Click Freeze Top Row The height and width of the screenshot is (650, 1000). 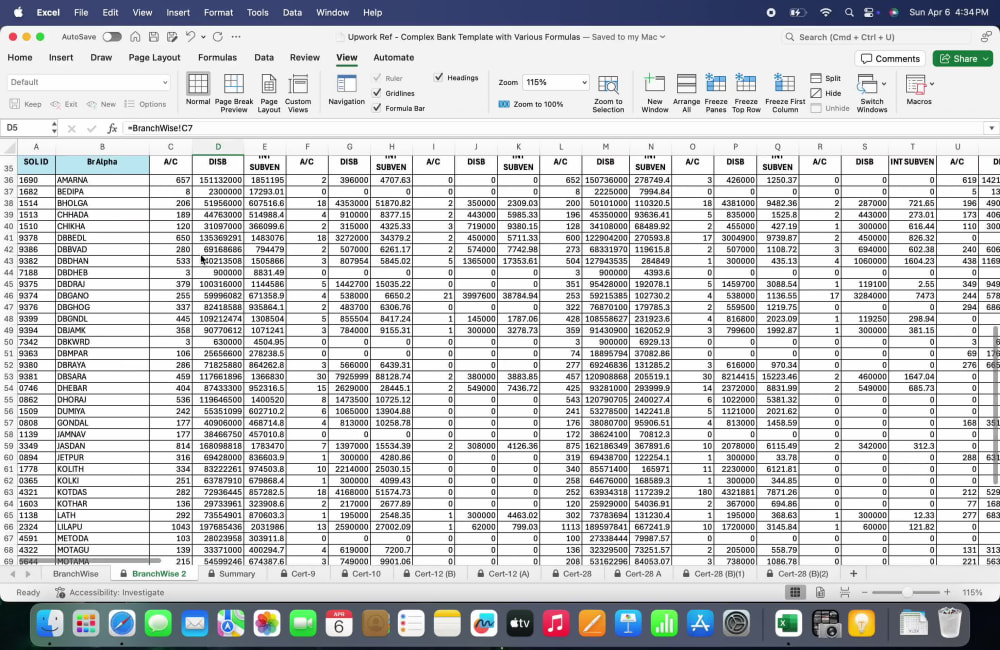[x=746, y=92]
